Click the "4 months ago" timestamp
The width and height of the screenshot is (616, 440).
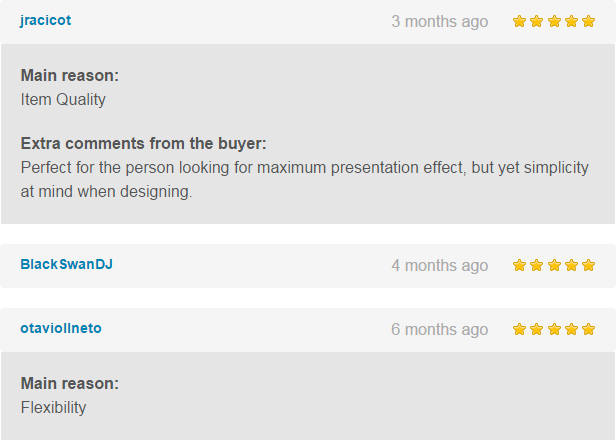tap(440, 265)
